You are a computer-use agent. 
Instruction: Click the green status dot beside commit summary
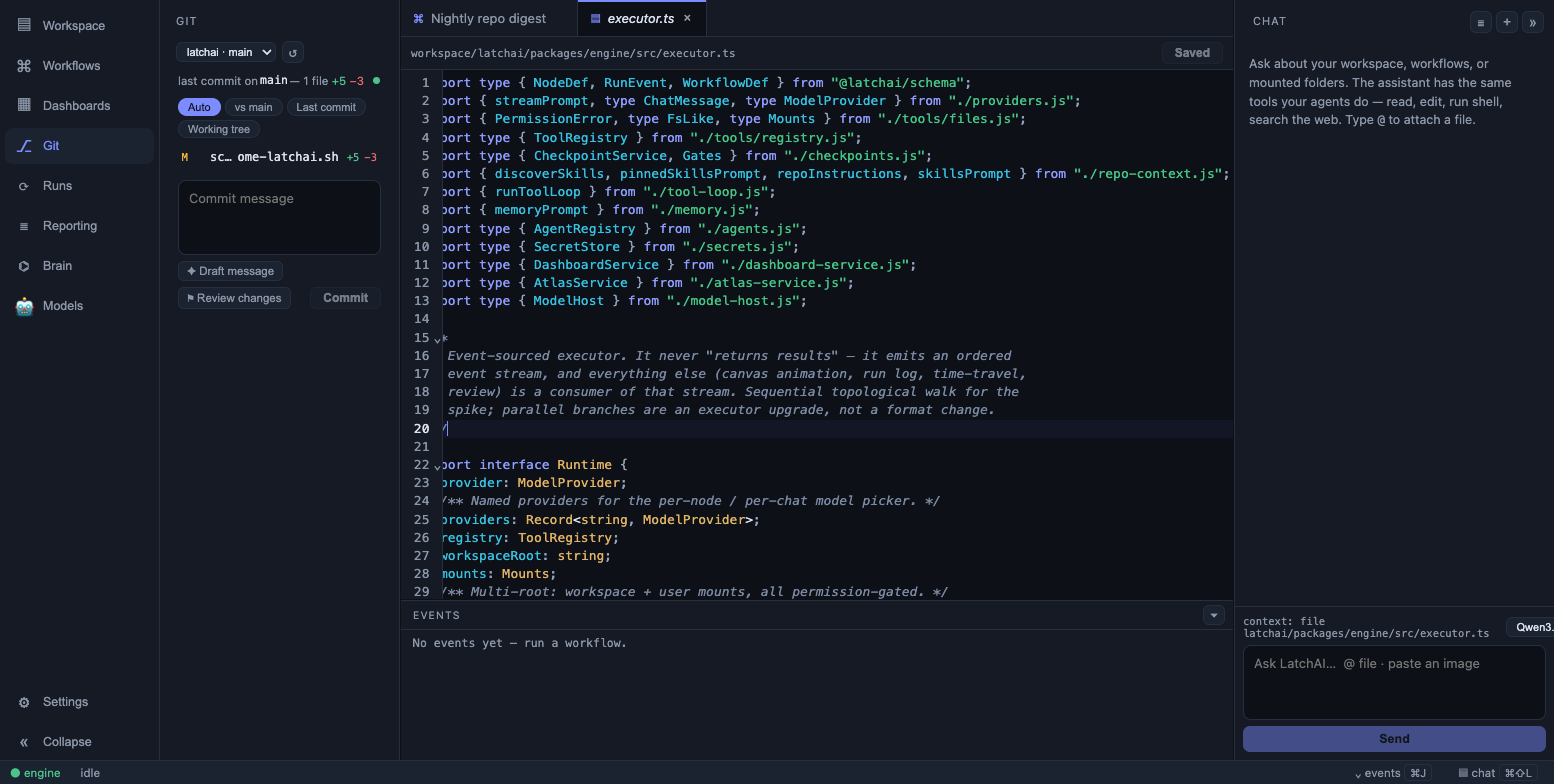(376, 80)
